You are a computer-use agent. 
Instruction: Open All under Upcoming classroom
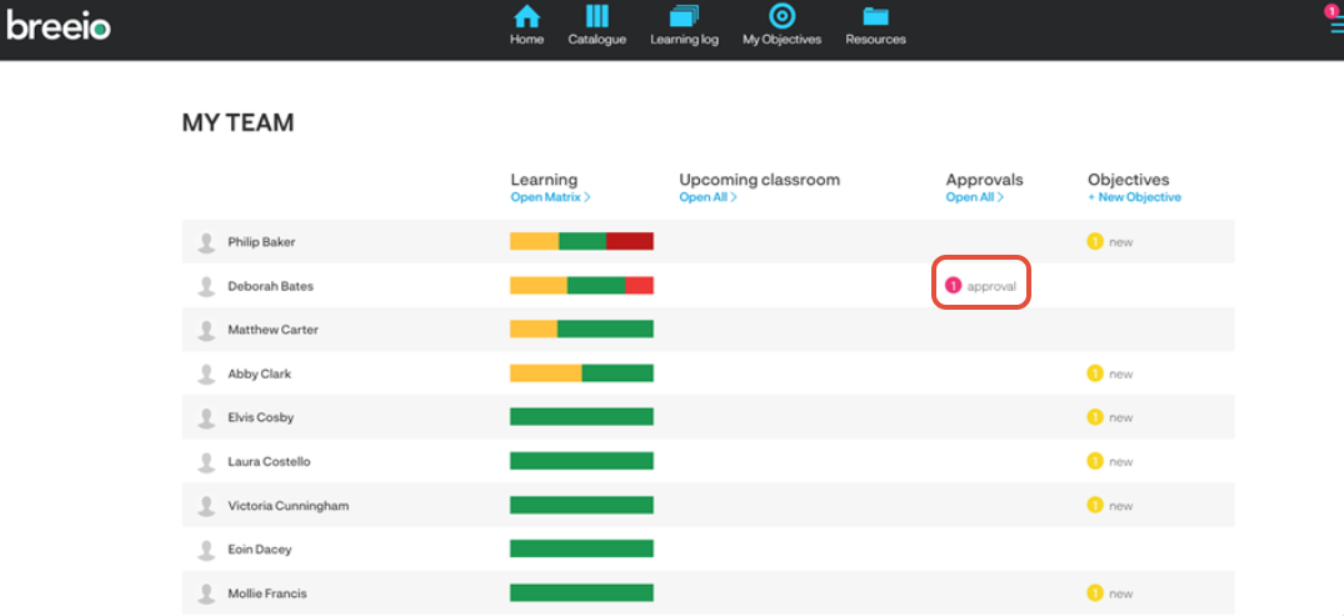tap(708, 197)
